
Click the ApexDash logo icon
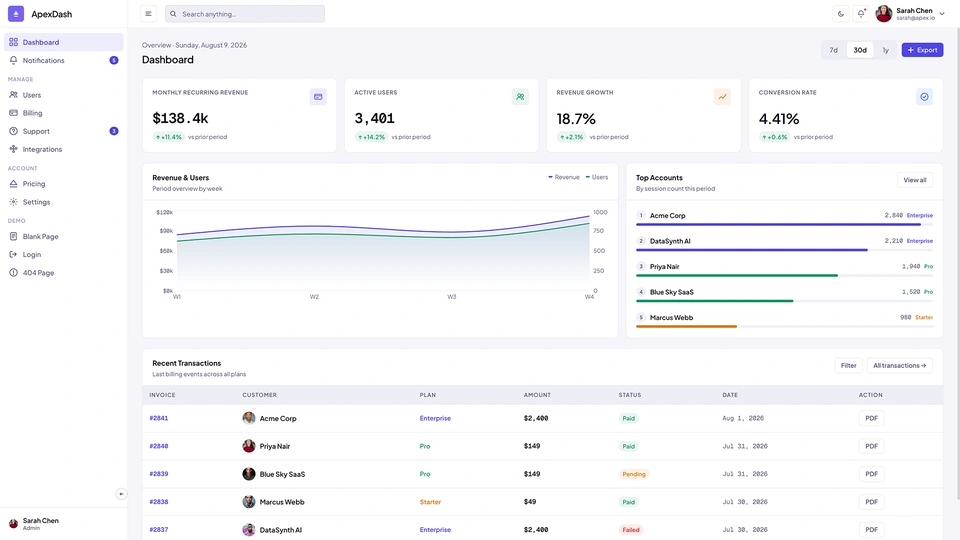click(x=16, y=13)
